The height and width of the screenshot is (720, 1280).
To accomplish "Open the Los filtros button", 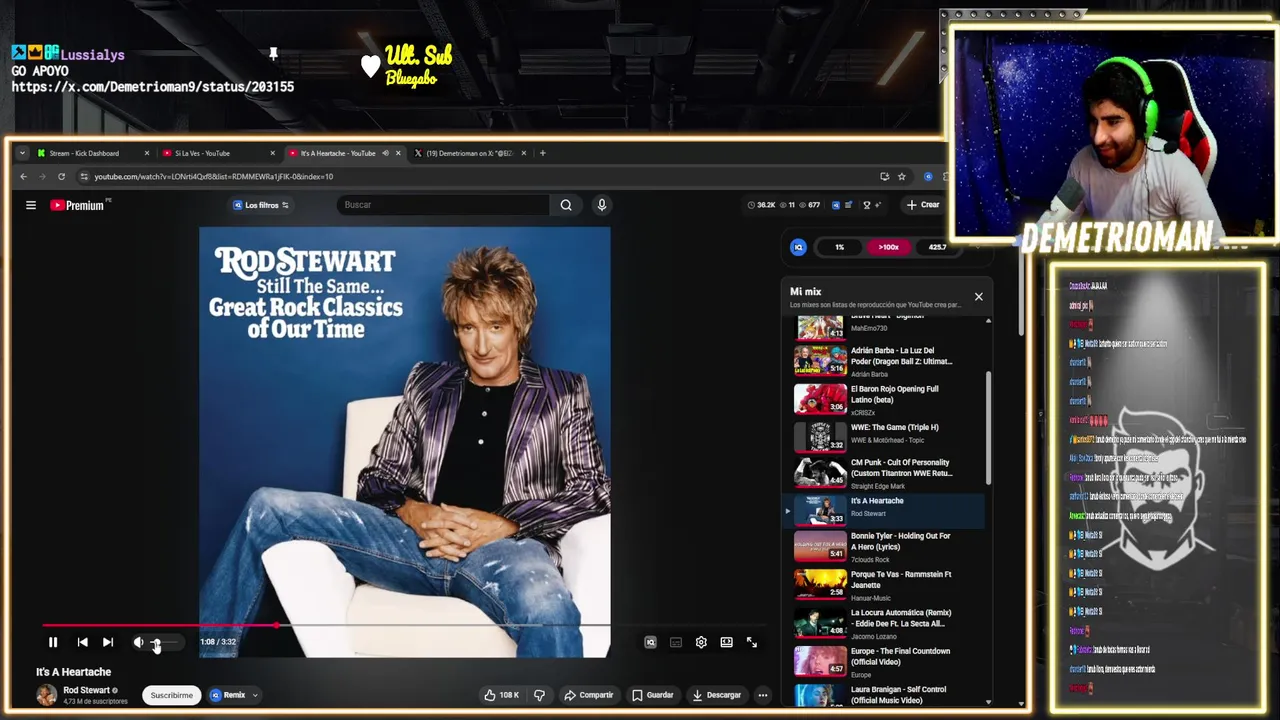I will tap(260, 205).
